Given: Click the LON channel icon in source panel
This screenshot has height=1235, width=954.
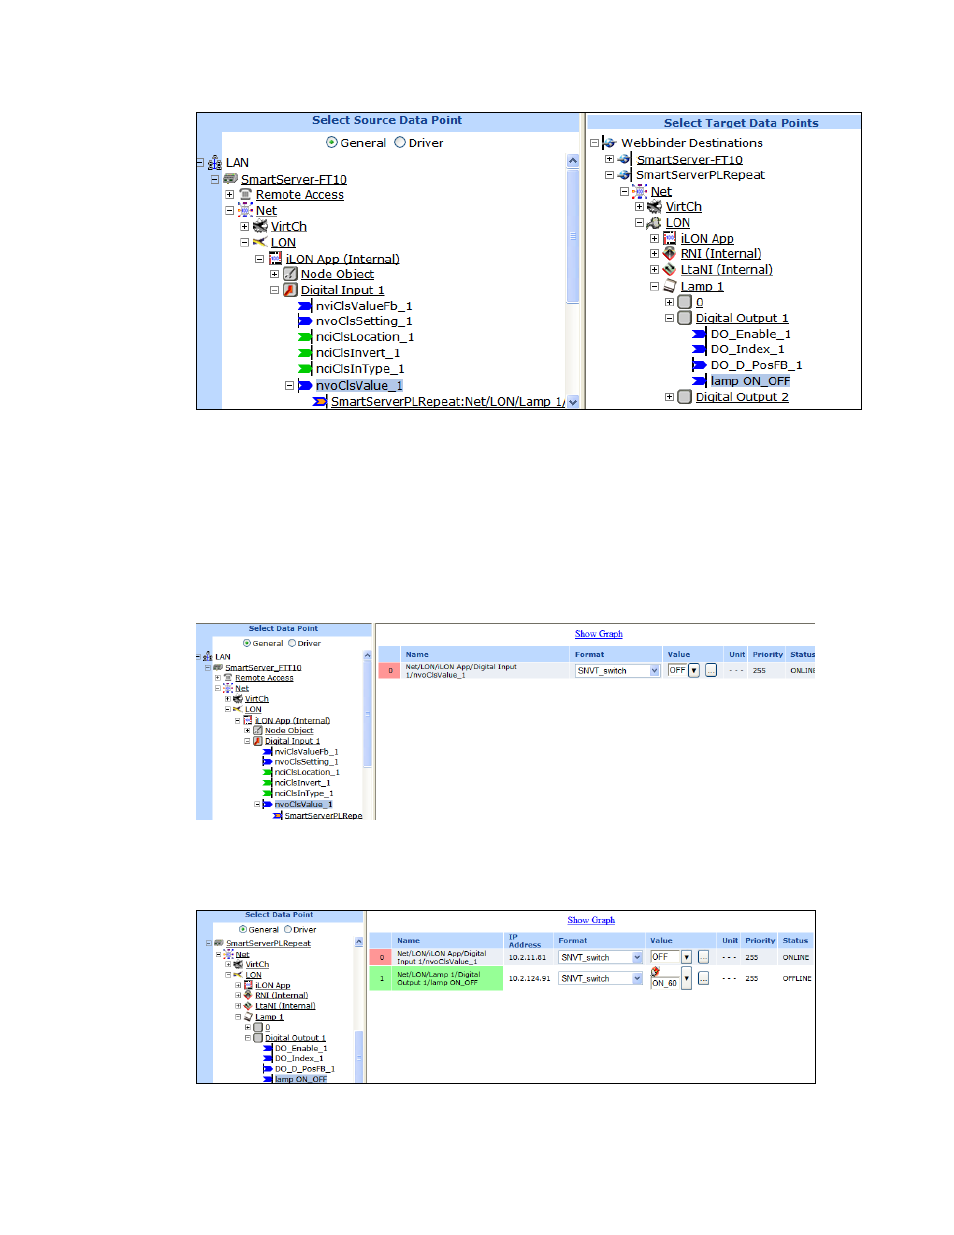Looking at the screenshot, I should point(260,242).
